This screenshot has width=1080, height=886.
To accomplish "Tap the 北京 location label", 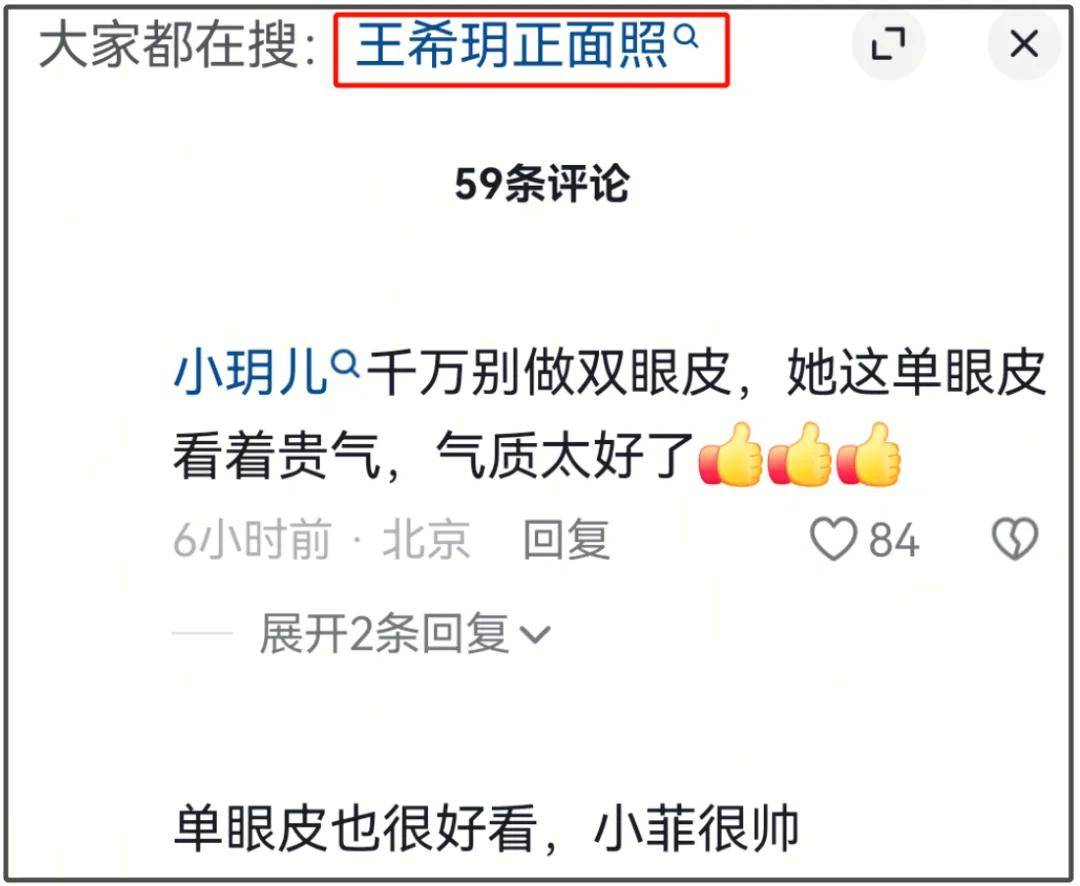I will click(x=426, y=539).
